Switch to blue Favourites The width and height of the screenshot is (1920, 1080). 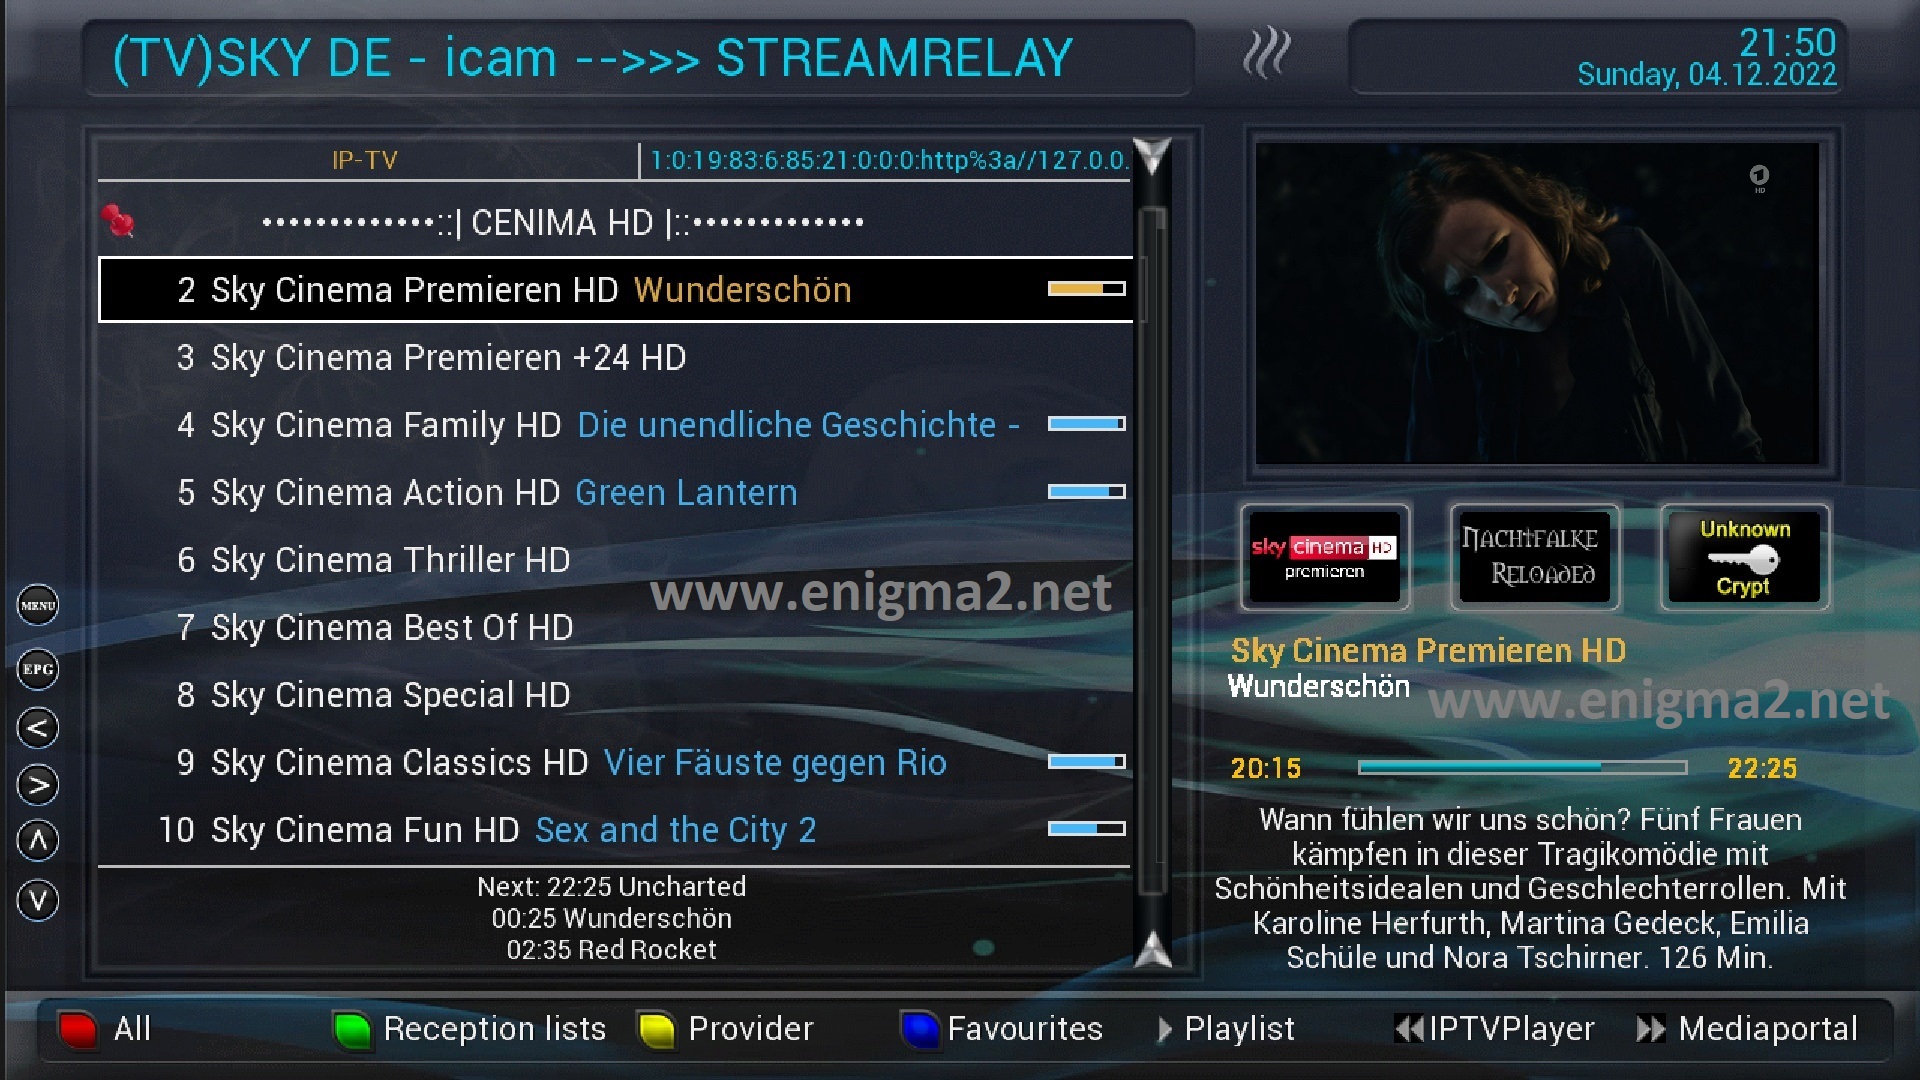point(1002,1029)
